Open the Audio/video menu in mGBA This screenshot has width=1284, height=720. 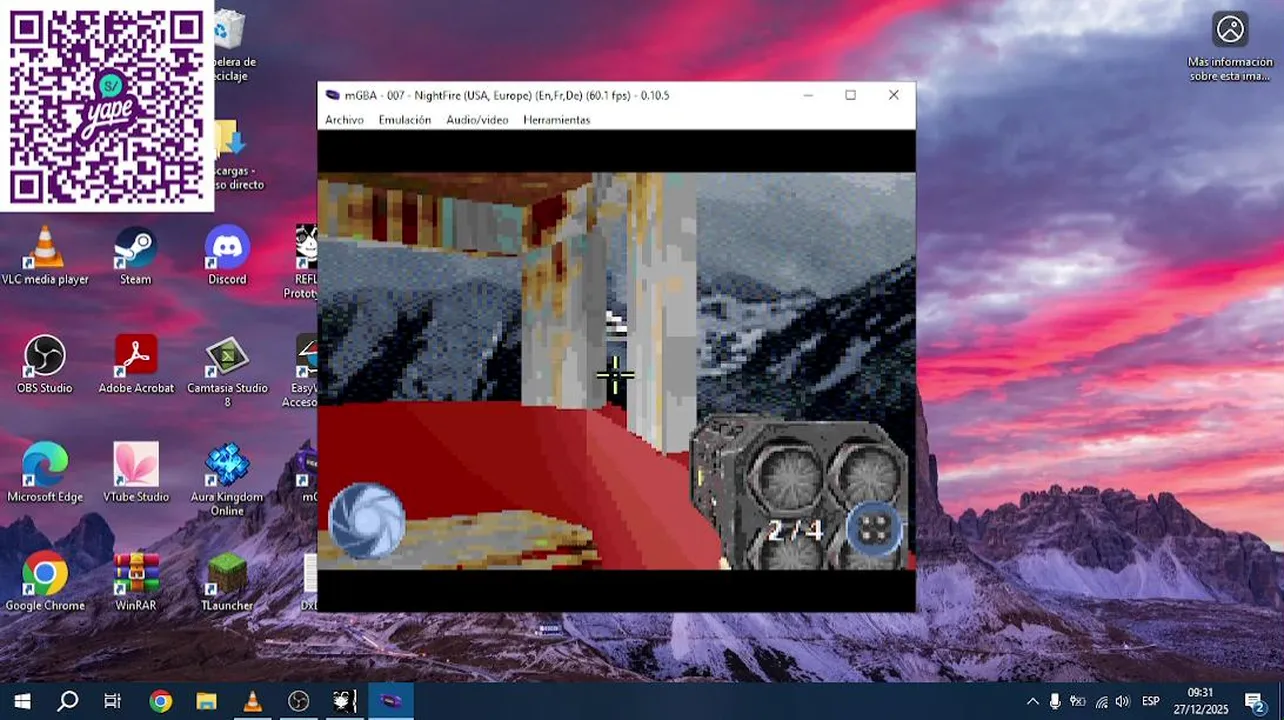477,120
